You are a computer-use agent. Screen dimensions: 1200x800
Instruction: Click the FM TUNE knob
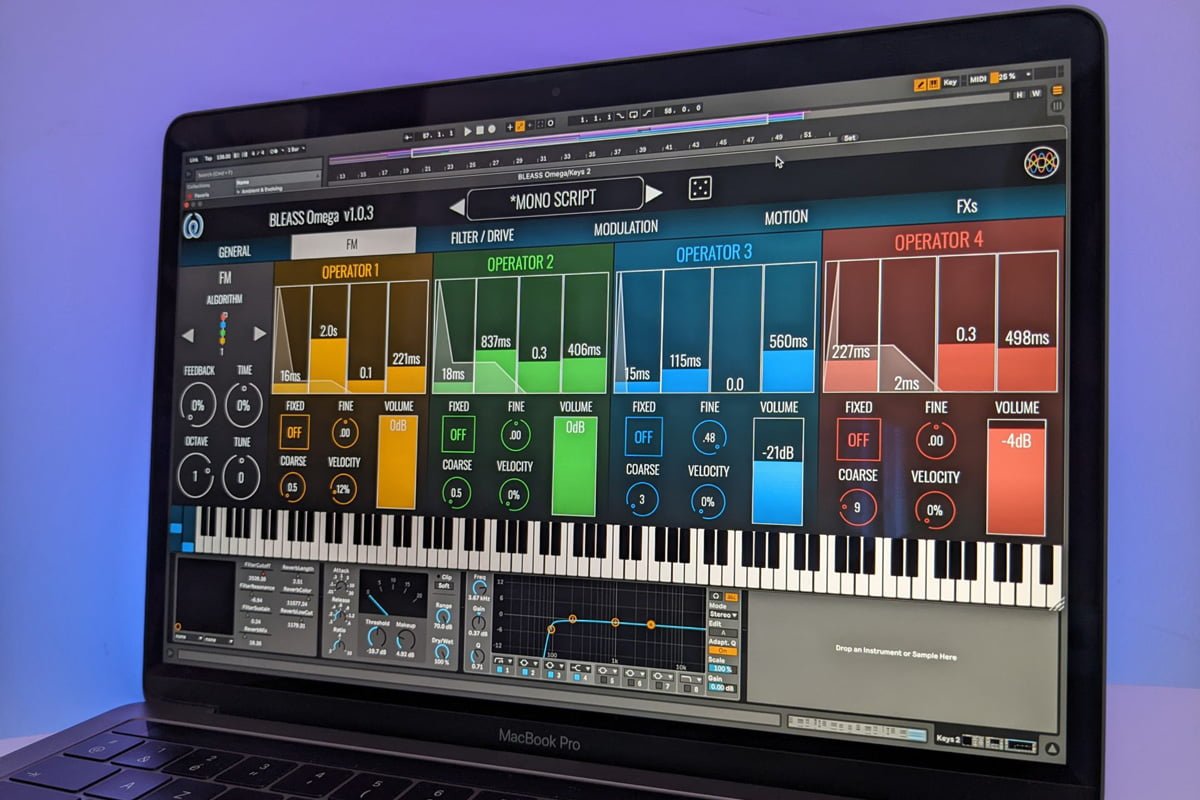[242, 476]
